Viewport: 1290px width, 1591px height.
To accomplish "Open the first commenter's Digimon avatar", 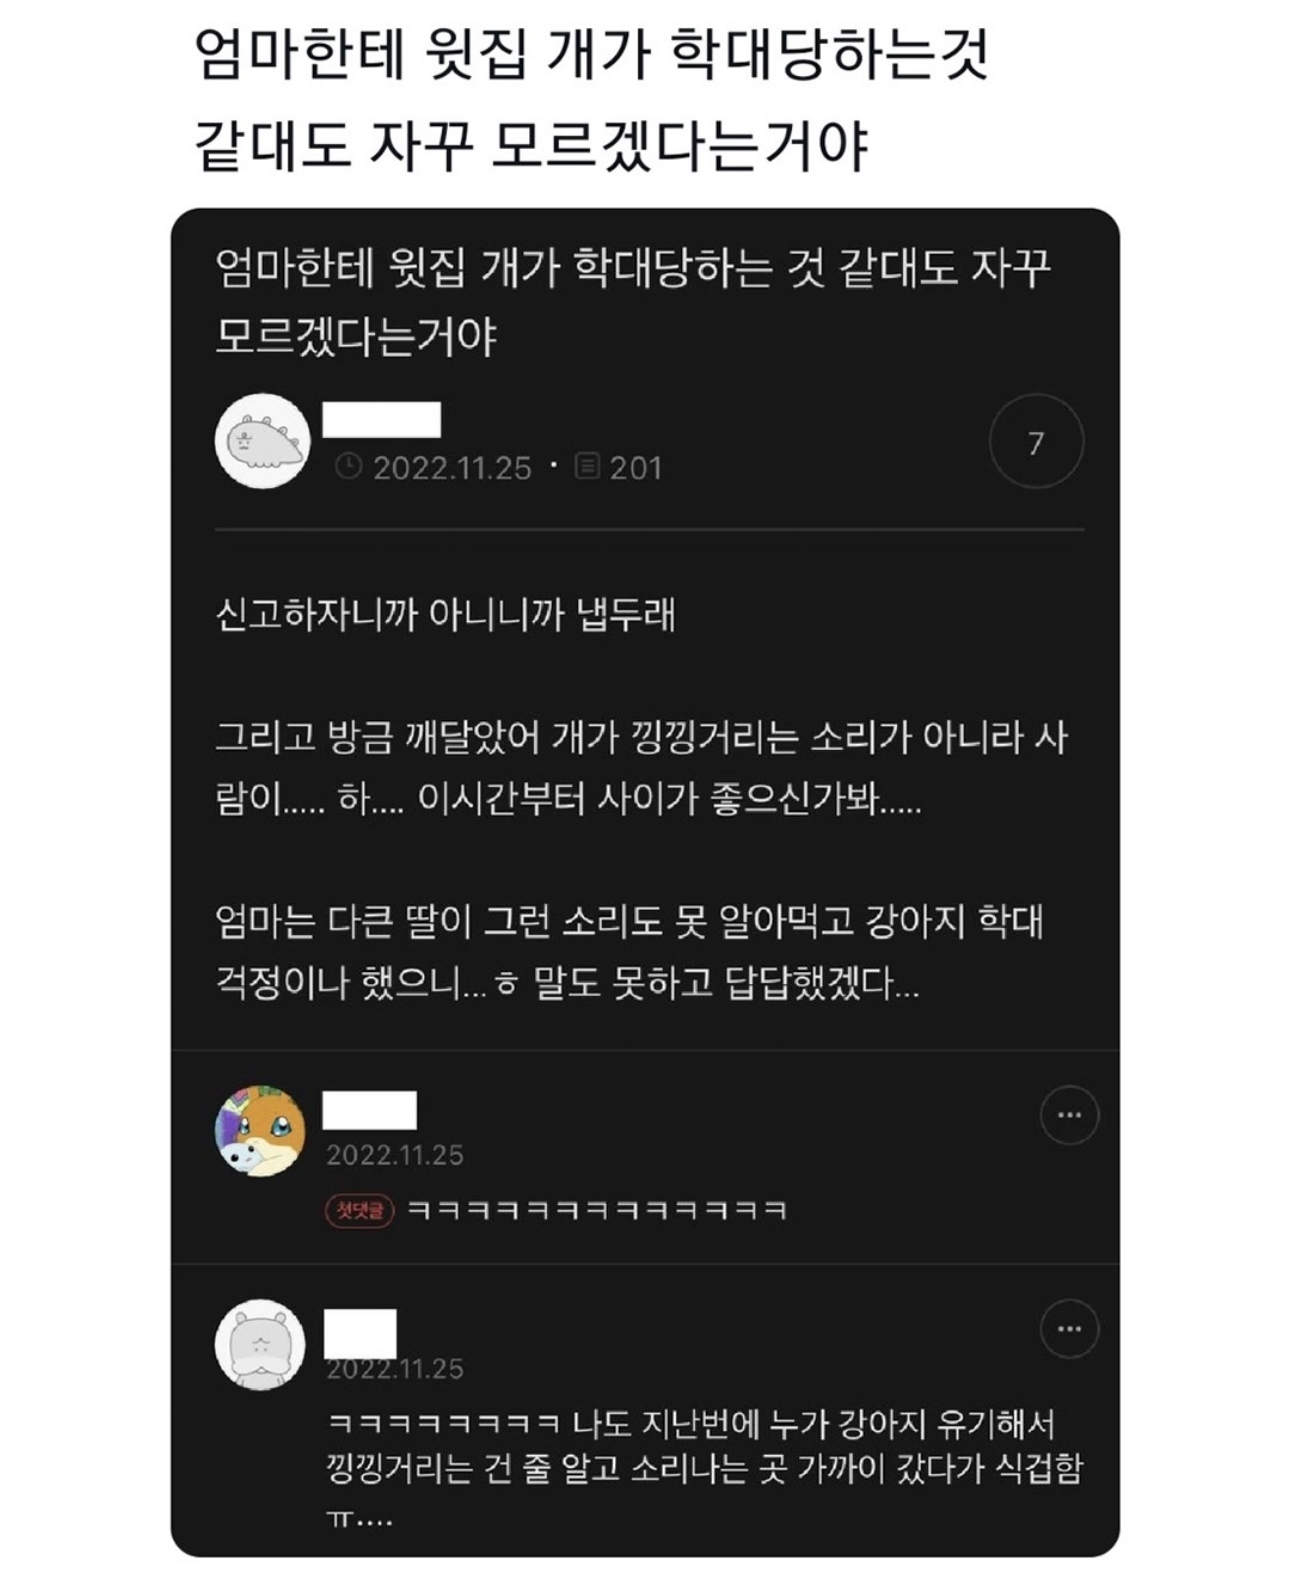I will click(x=261, y=1131).
